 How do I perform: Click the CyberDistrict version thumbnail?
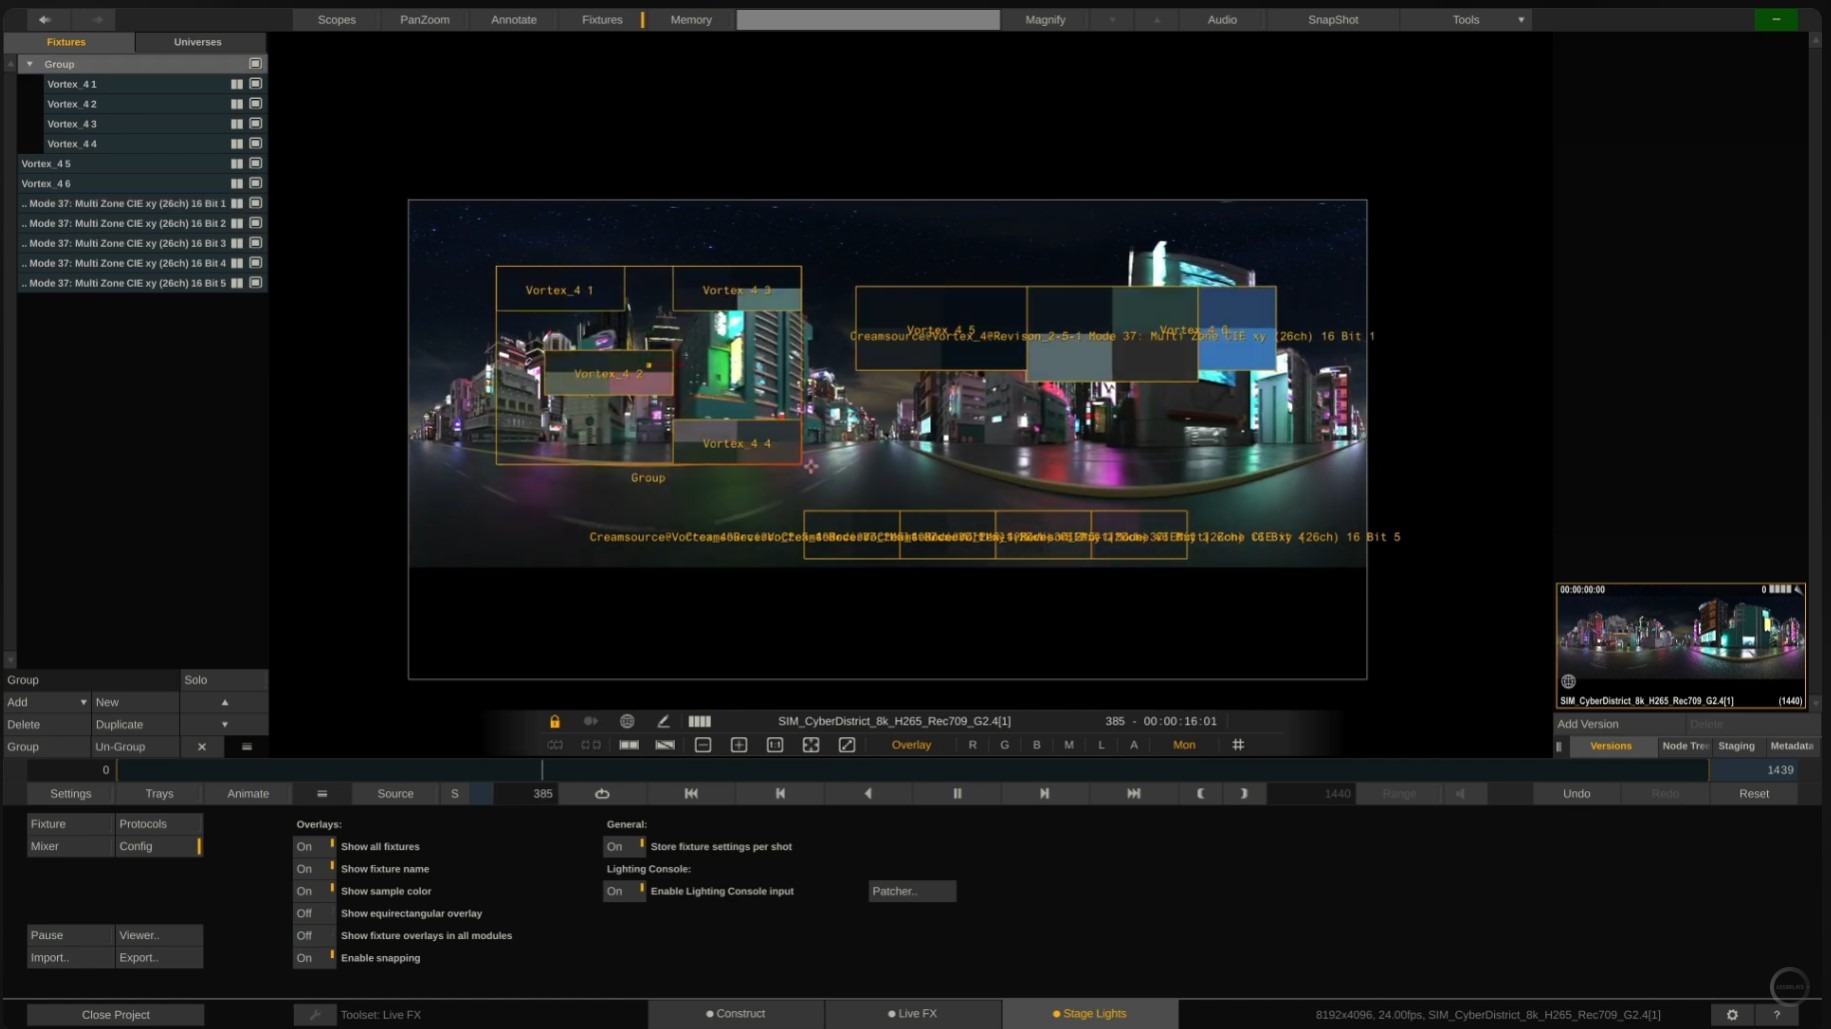pyautogui.click(x=1680, y=640)
